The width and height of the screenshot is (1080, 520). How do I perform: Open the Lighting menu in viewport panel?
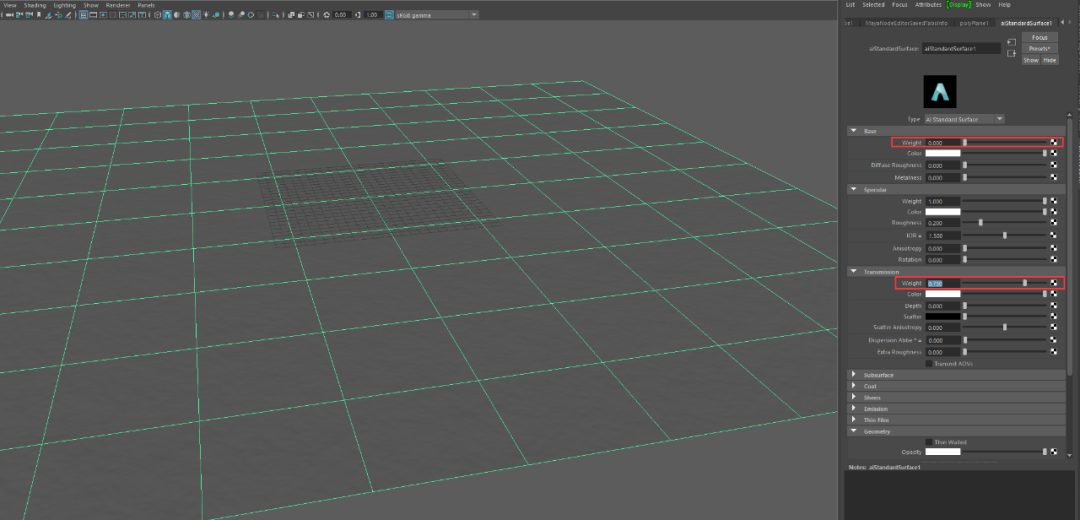[63, 4]
